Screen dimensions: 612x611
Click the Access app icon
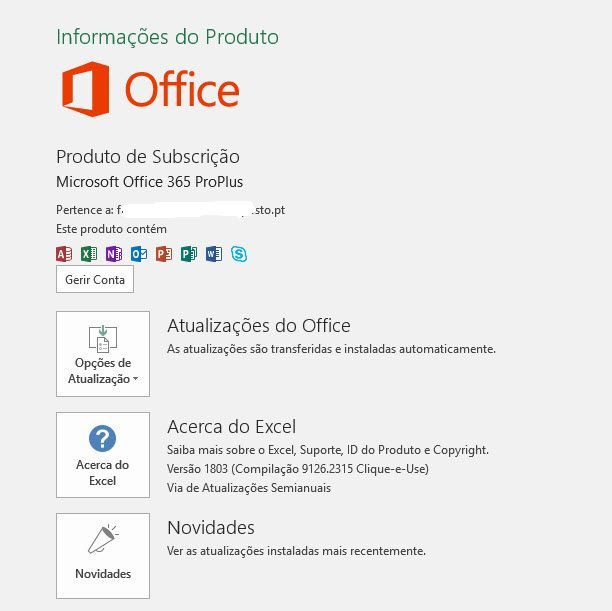[64, 254]
